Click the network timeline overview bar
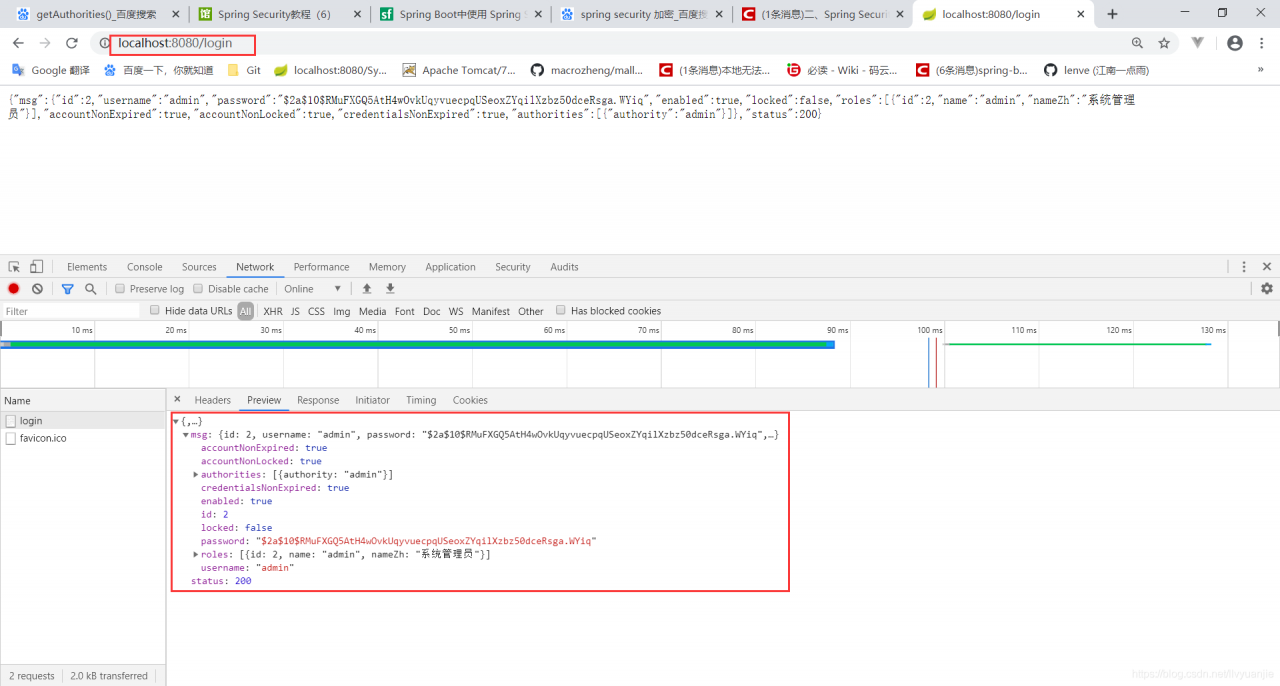 click(640, 354)
